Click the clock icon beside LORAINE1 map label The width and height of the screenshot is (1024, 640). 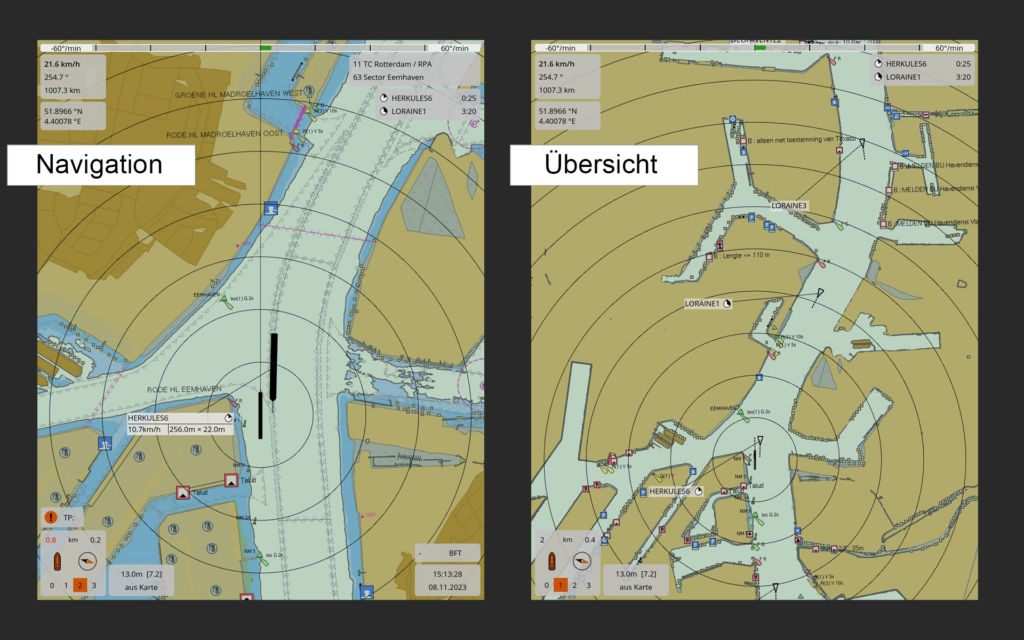727,302
